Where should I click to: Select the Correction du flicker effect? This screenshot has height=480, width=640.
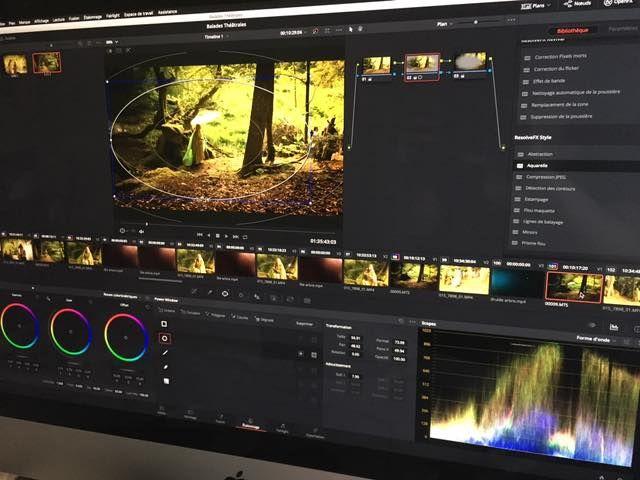556,69
